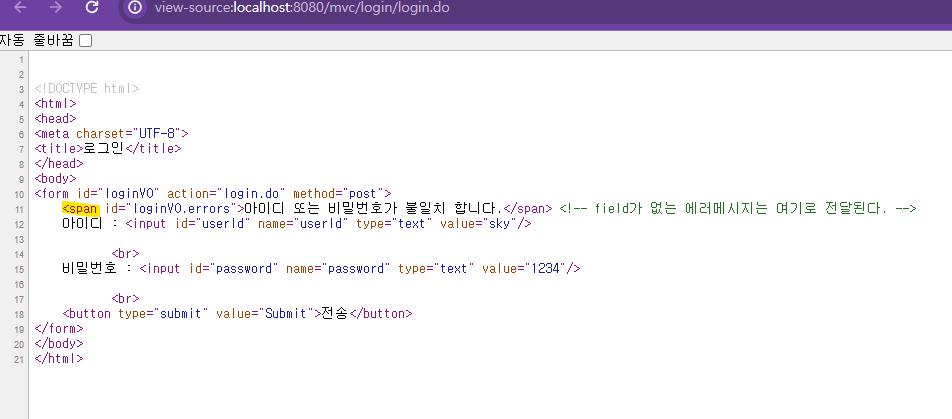Viewport: 952px width, 419px height.
Task: Click the <br> tag on line 14
Action: pyautogui.click(x=126, y=253)
